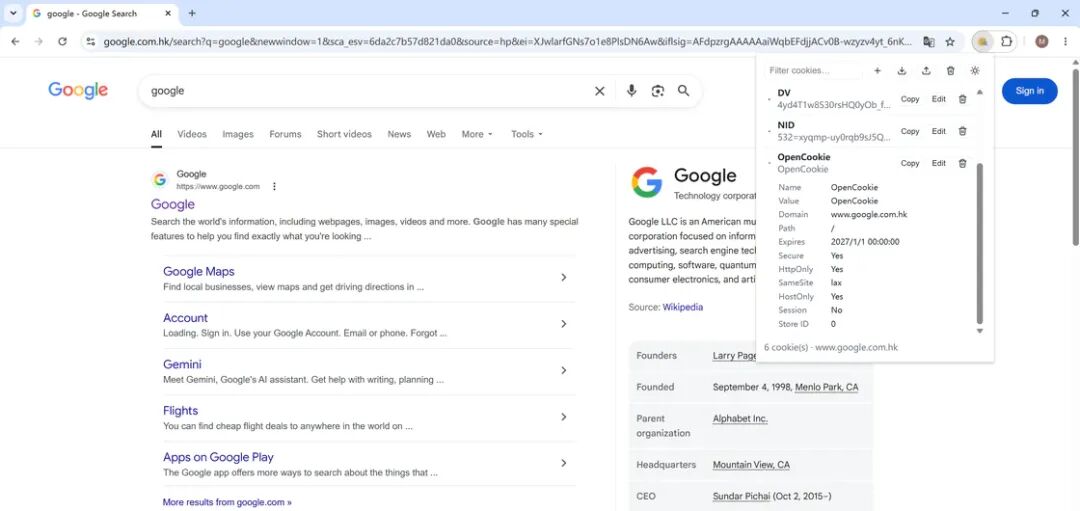This screenshot has height=511, width=1080.
Task: Click the cookie list scroll-down arrow
Action: (980, 331)
